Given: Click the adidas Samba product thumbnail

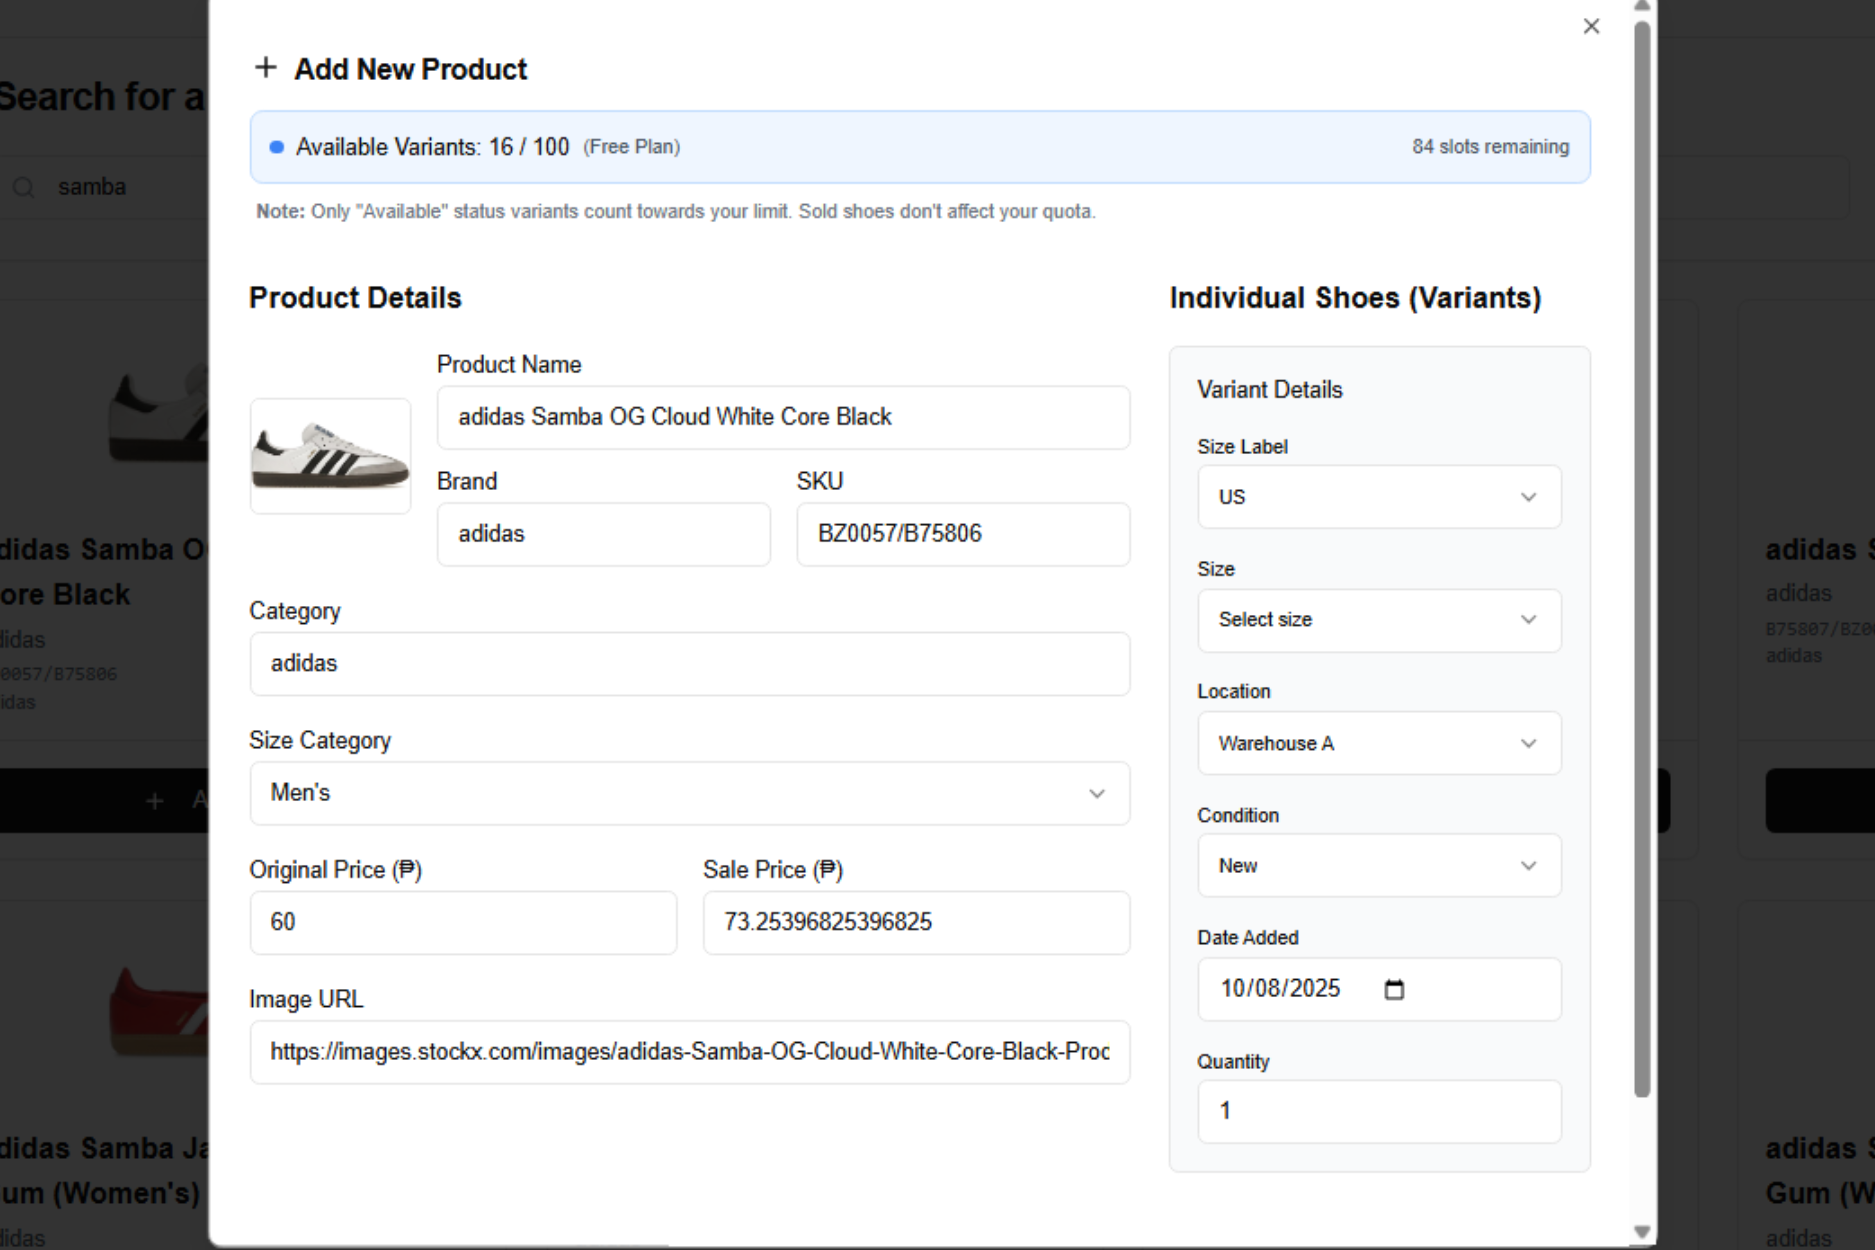Looking at the screenshot, I should [x=330, y=456].
